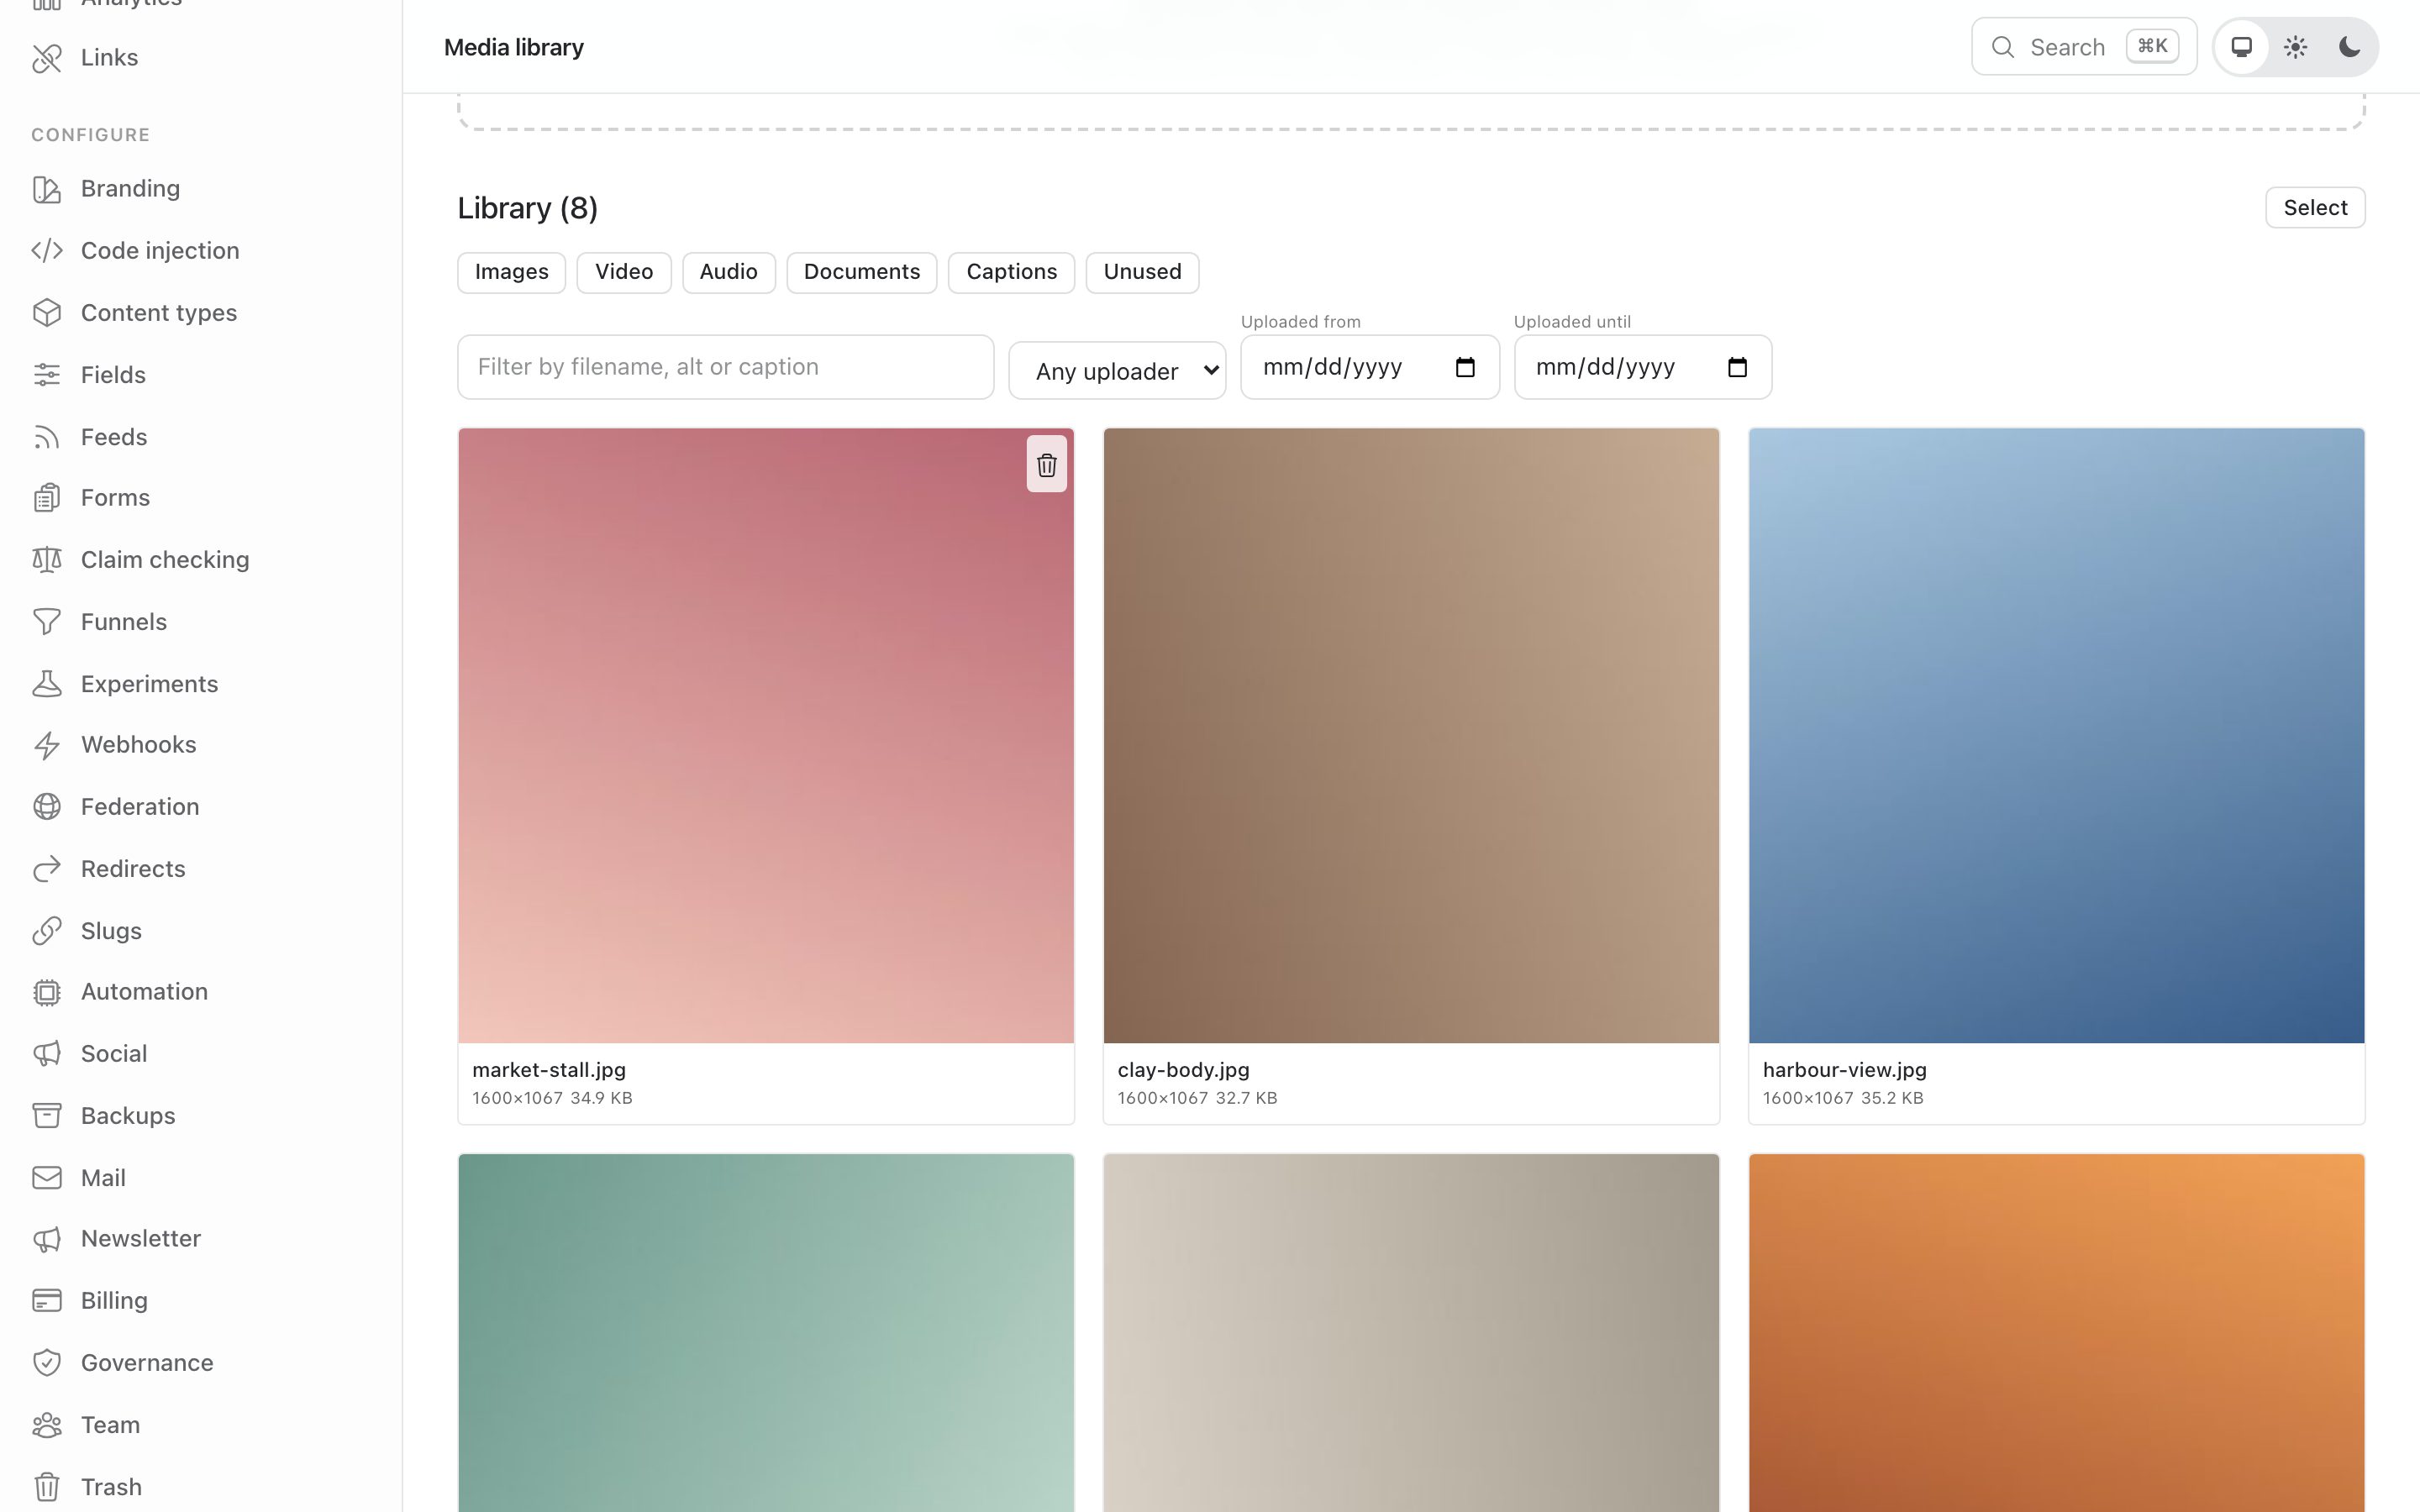Click the Governance shield icon

(47, 1363)
